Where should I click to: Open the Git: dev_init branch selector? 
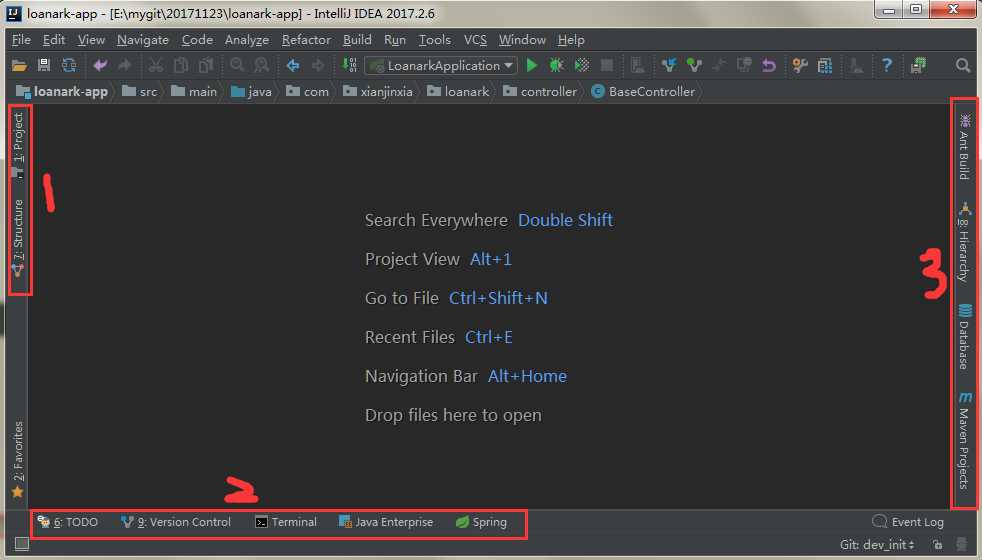click(877, 545)
